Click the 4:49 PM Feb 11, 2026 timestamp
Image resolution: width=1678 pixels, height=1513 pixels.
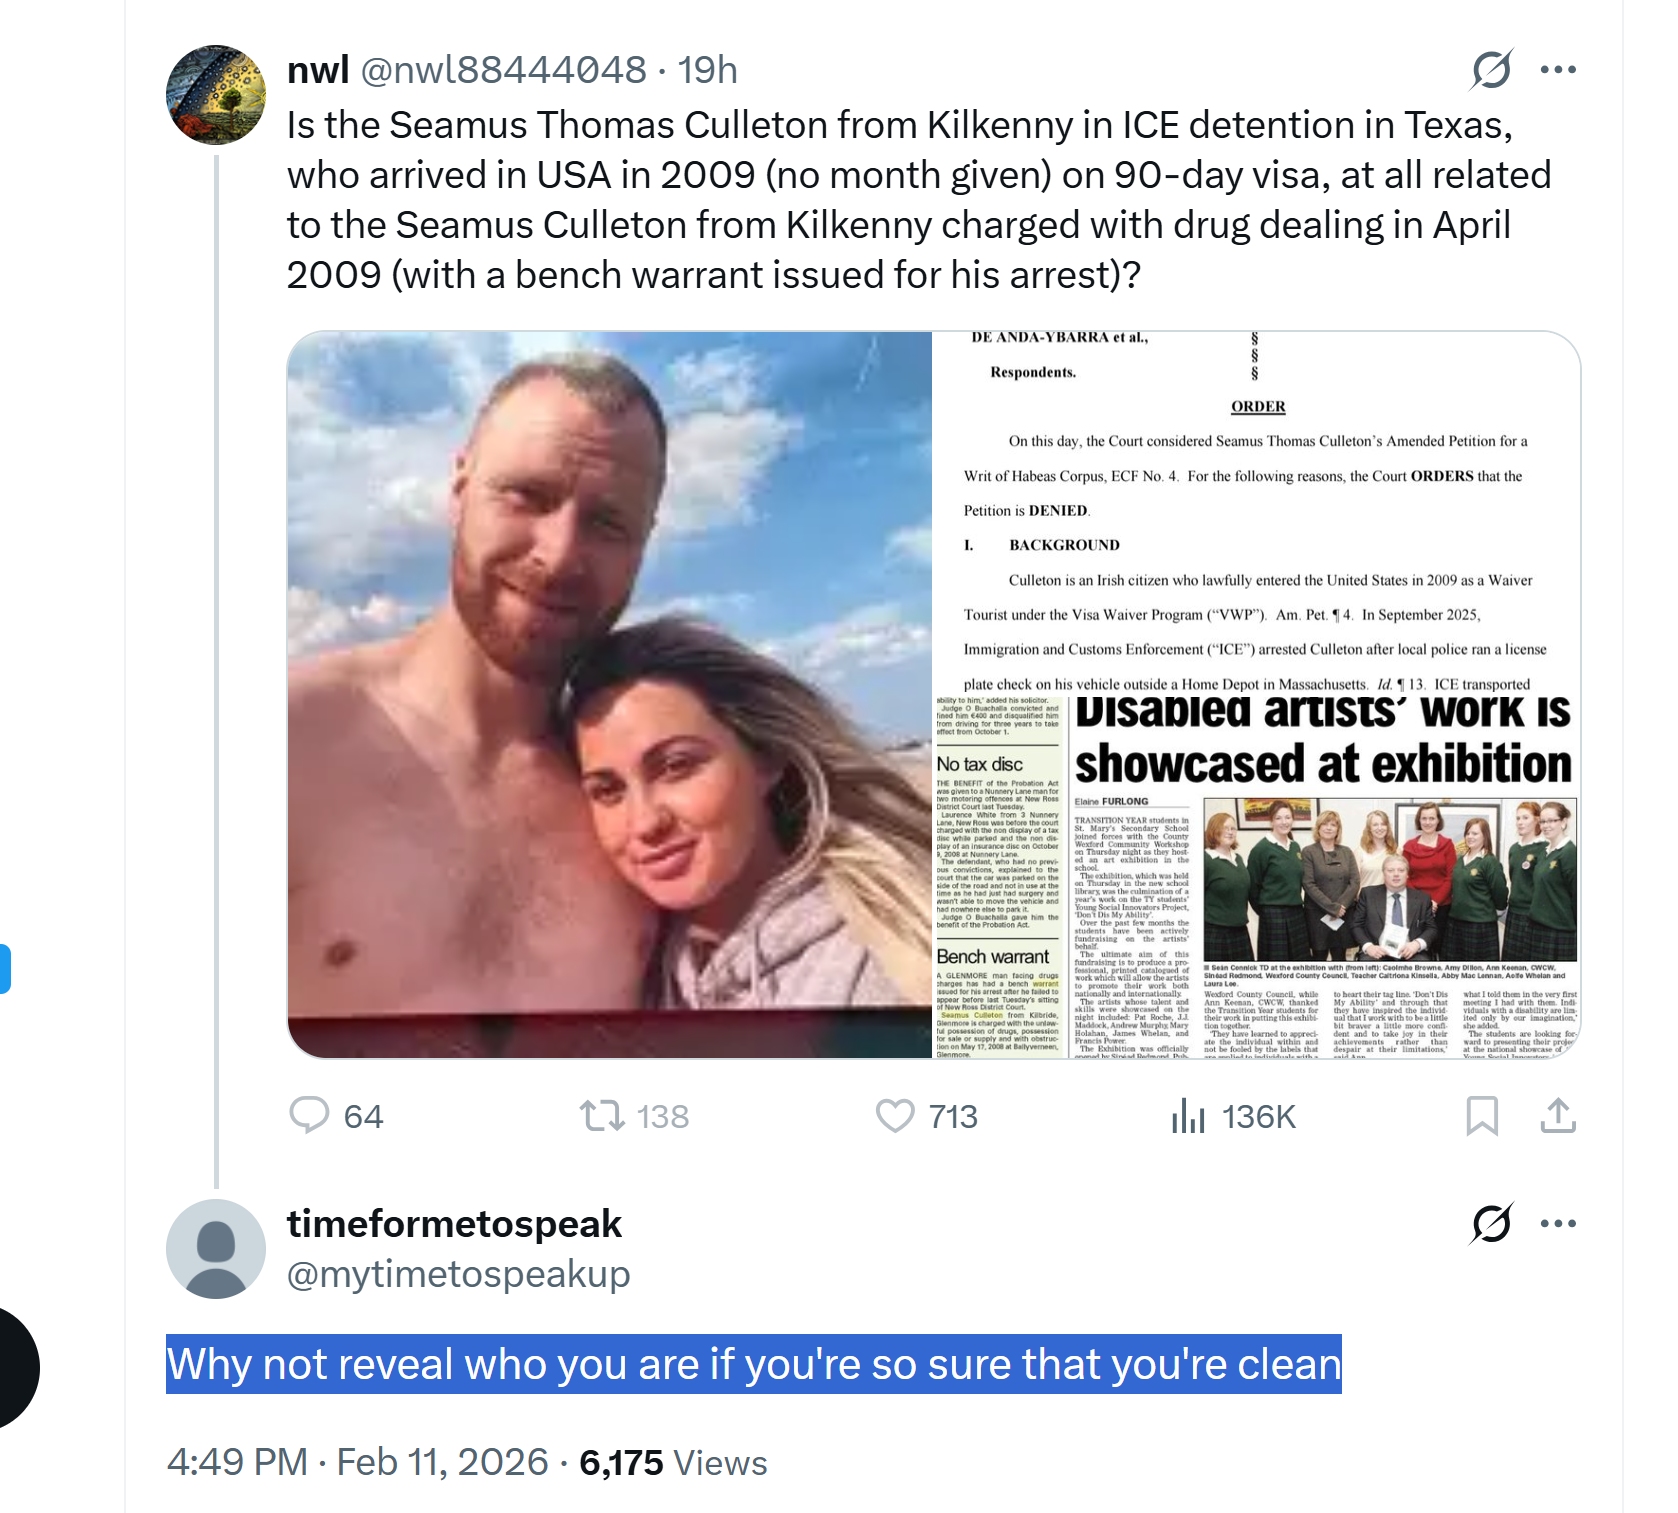coord(358,1462)
